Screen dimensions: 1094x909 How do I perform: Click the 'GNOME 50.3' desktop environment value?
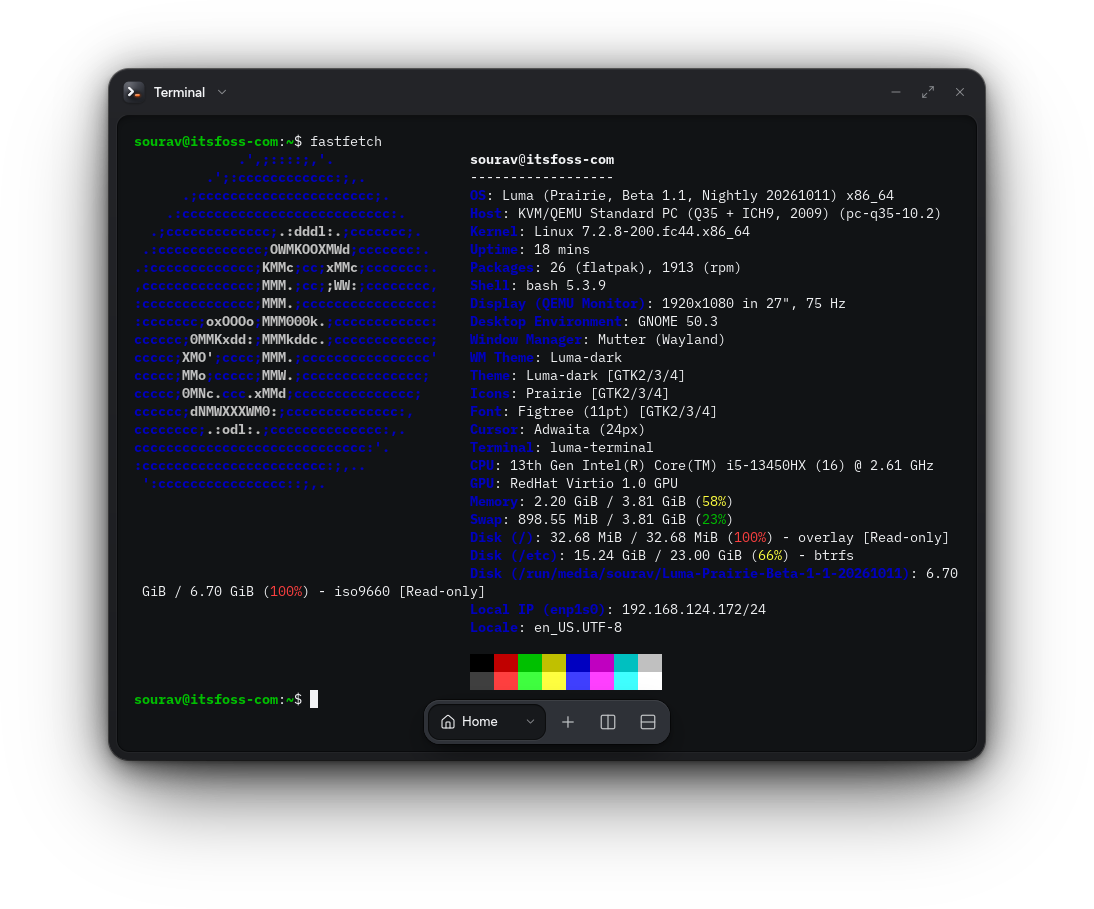[x=677, y=322]
